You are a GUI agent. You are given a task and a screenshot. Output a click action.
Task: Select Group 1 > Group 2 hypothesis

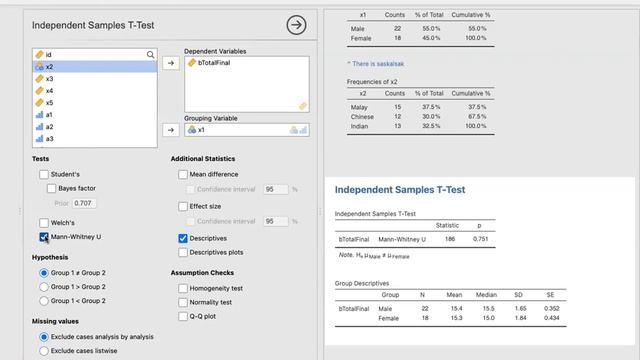(x=44, y=287)
